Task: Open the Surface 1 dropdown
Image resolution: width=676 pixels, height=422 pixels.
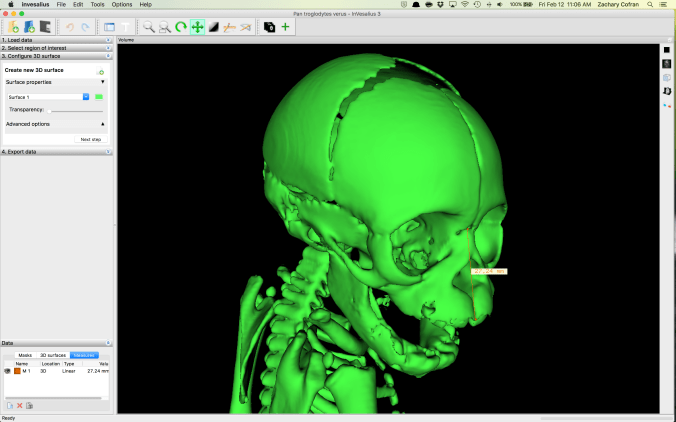Action: pyautogui.click(x=86, y=97)
